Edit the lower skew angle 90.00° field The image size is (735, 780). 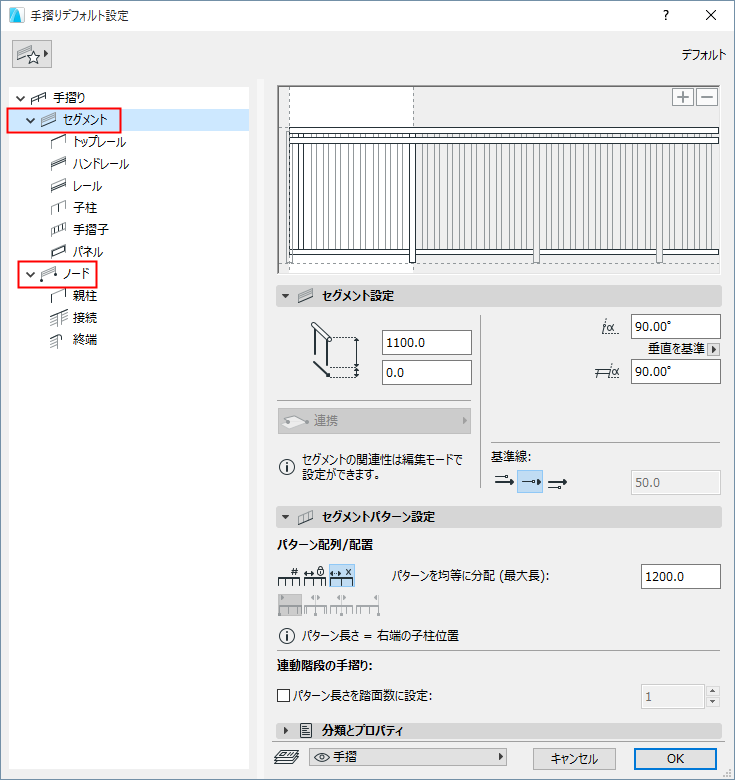point(675,372)
